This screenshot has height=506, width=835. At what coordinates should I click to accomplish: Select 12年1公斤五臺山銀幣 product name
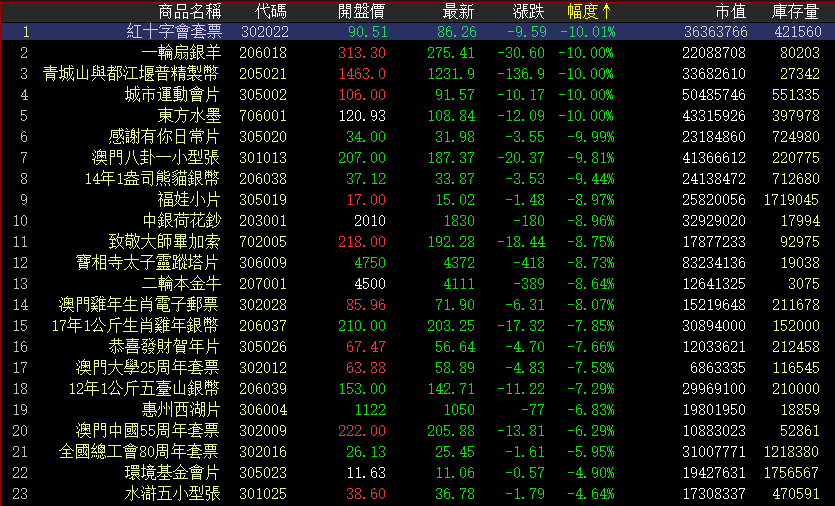(144, 389)
